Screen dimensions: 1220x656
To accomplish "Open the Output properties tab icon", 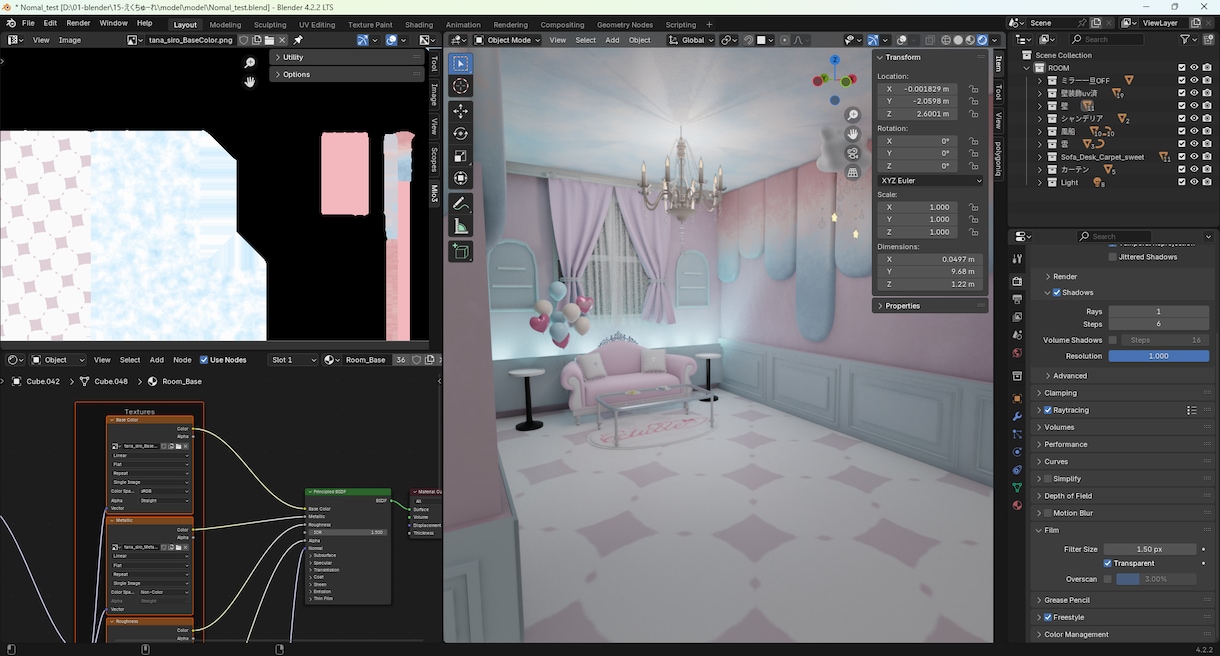I will (1017, 299).
